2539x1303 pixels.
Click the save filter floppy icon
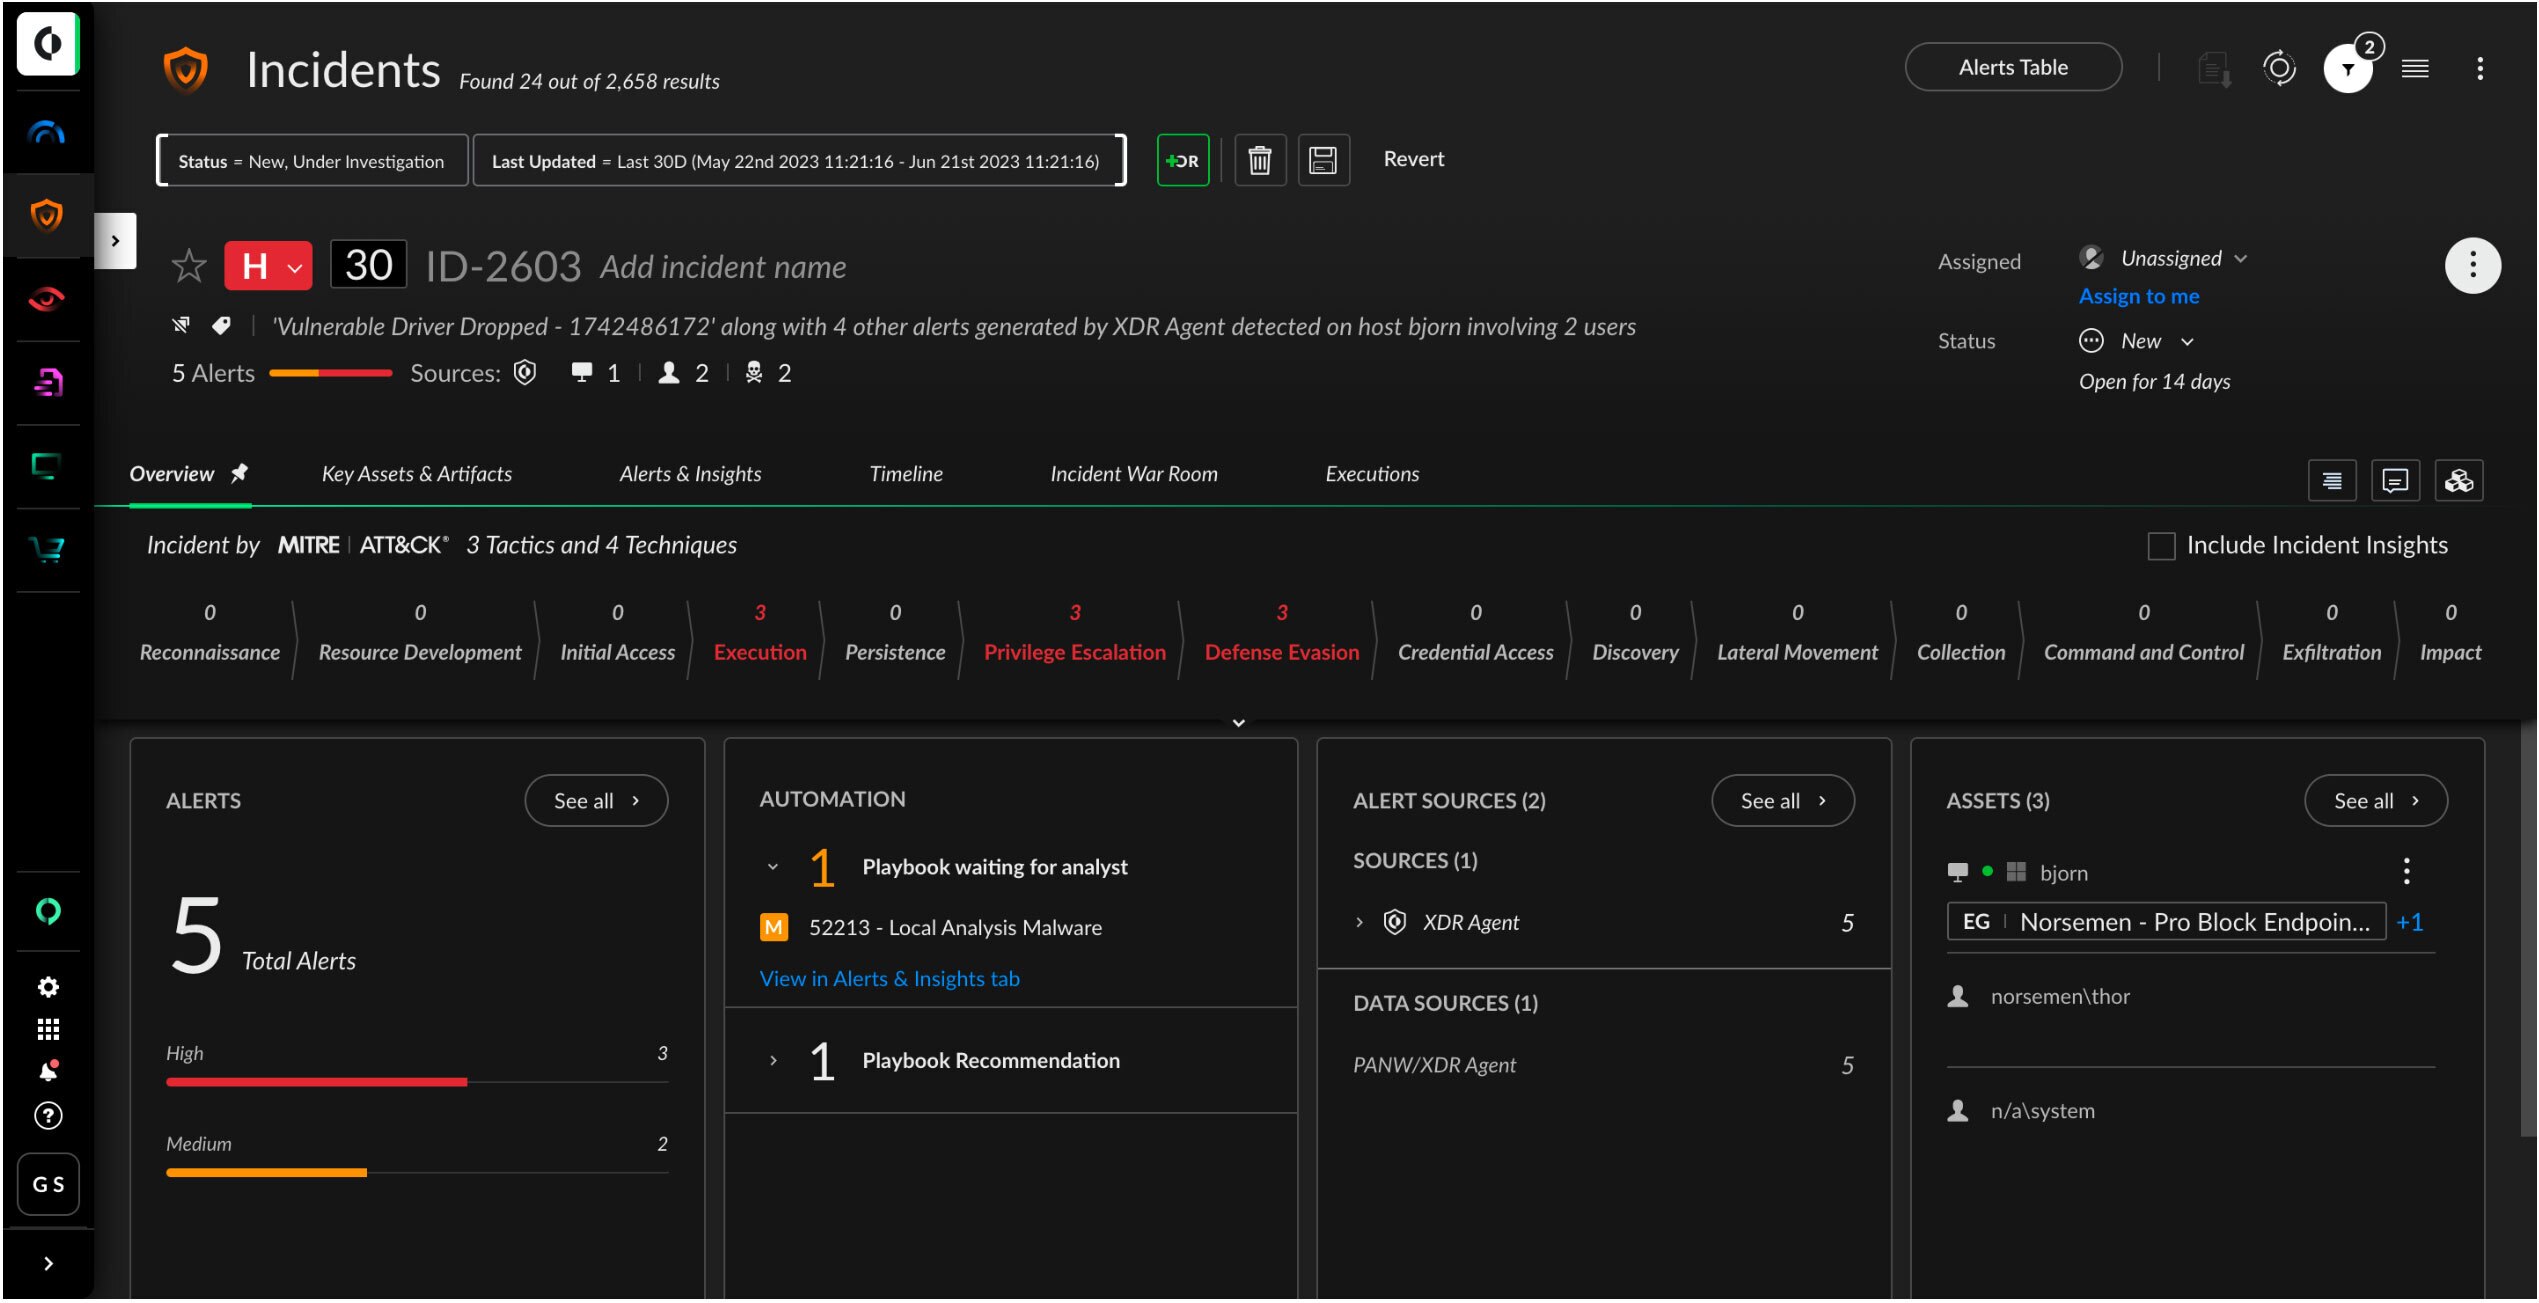click(x=1323, y=160)
